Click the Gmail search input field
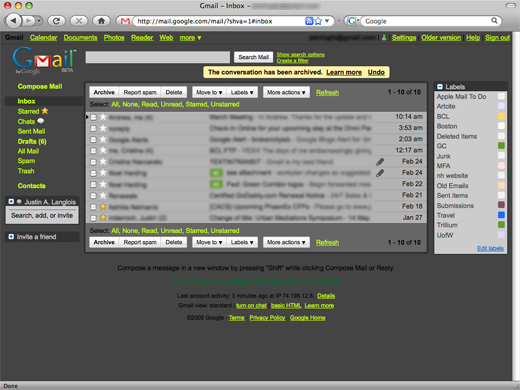Viewport: 520px width, 390px height. point(158,57)
